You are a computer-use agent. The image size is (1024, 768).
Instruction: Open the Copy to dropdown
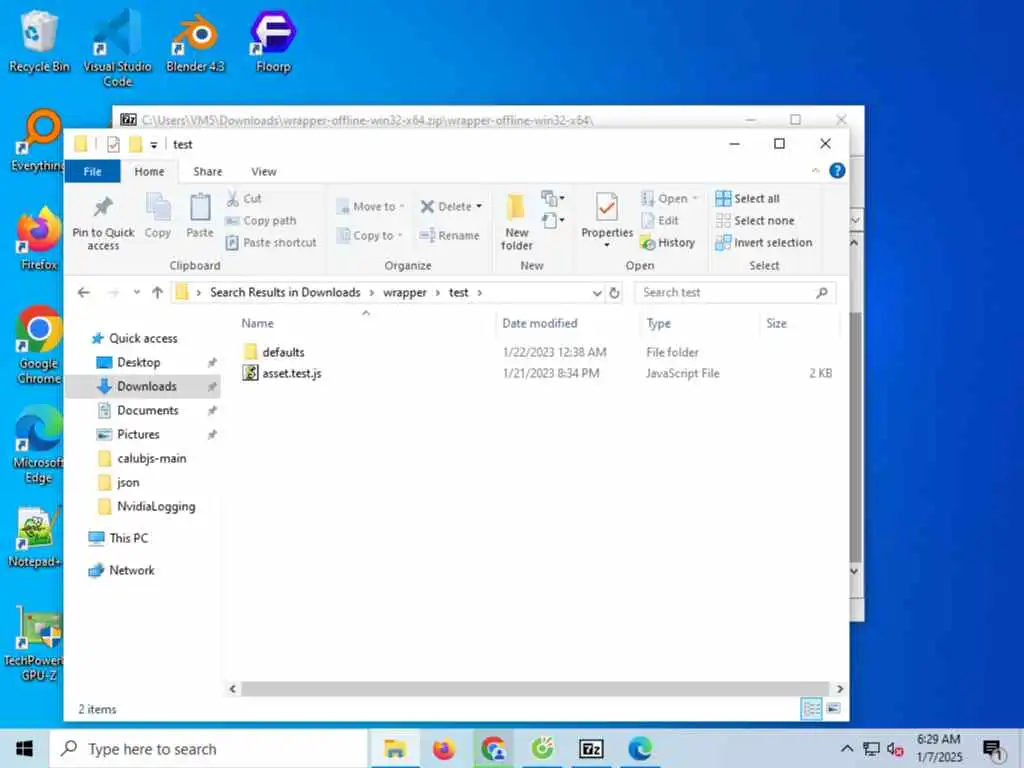click(370, 235)
